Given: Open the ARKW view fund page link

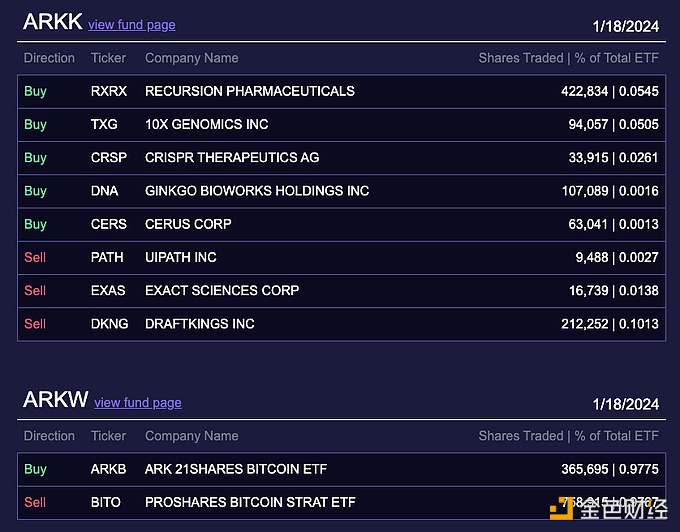Looking at the screenshot, I should coord(138,403).
